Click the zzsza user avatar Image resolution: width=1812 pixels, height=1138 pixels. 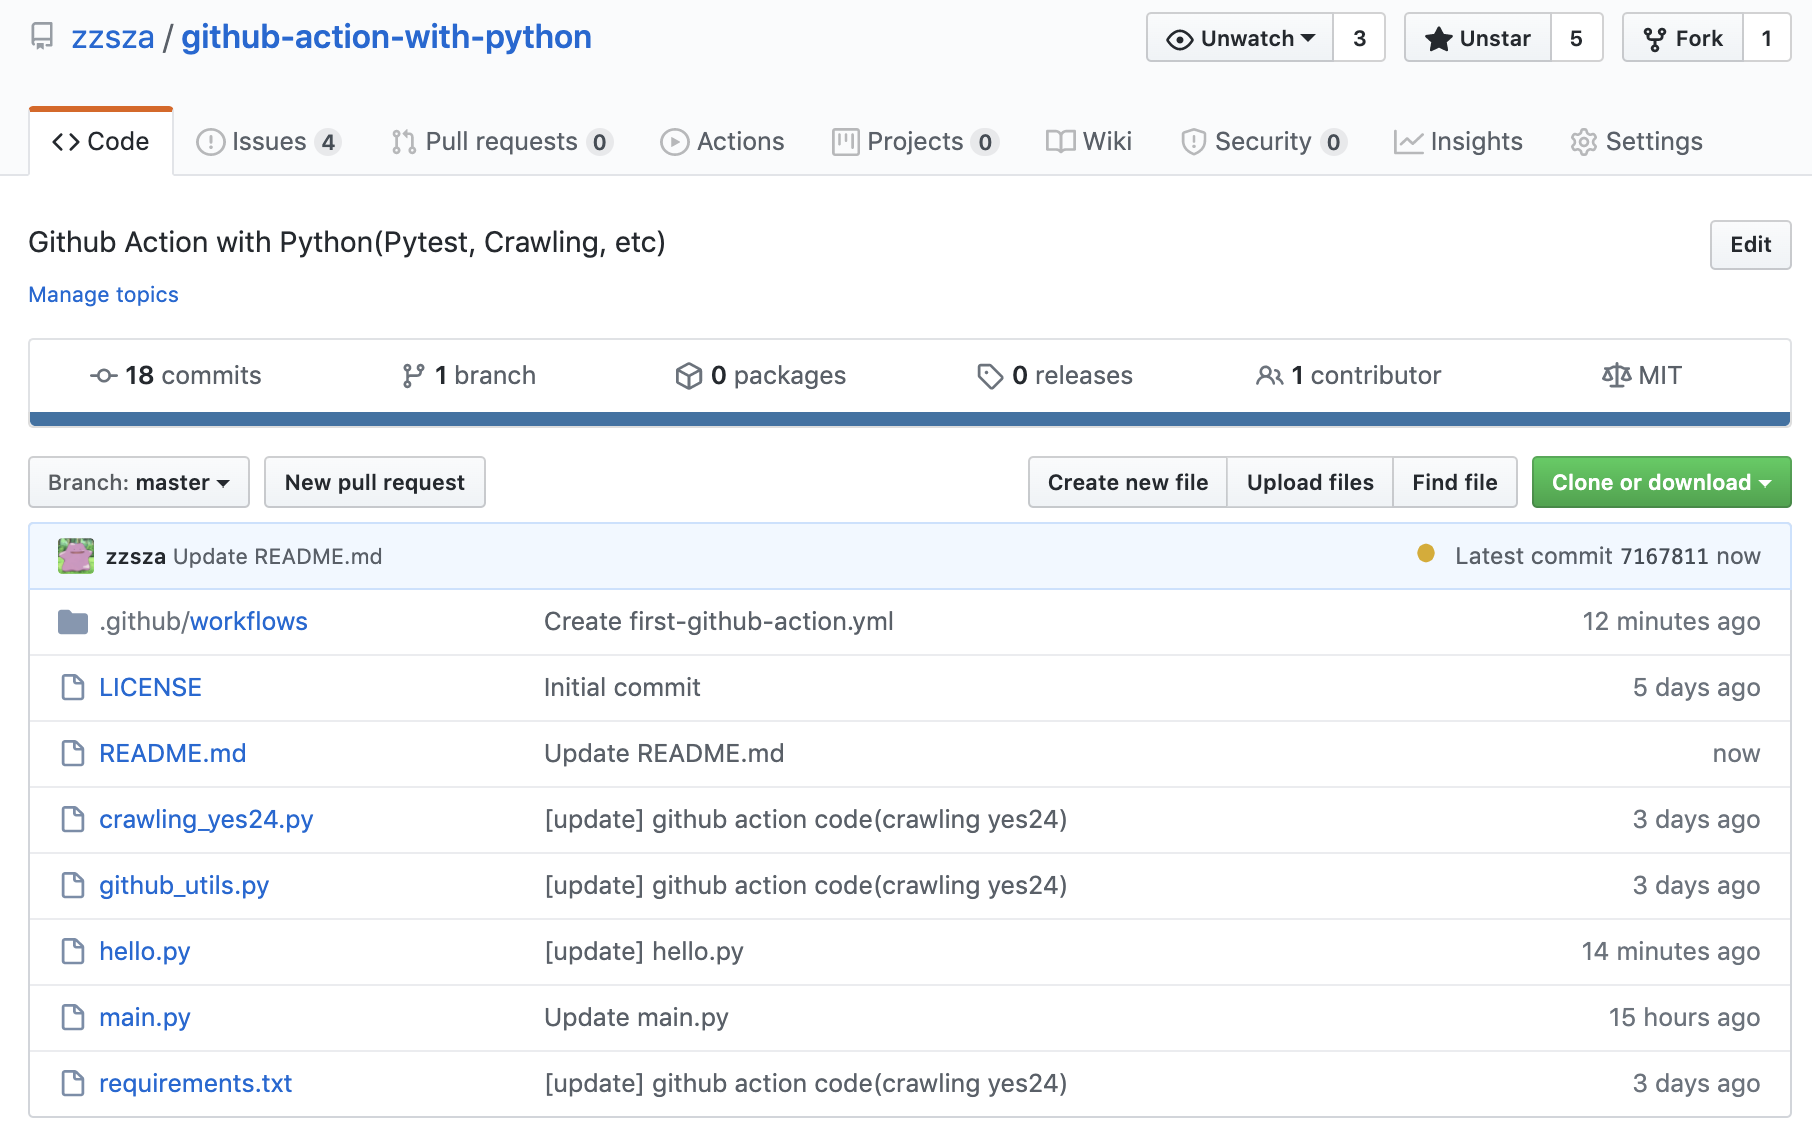[76, 556]
